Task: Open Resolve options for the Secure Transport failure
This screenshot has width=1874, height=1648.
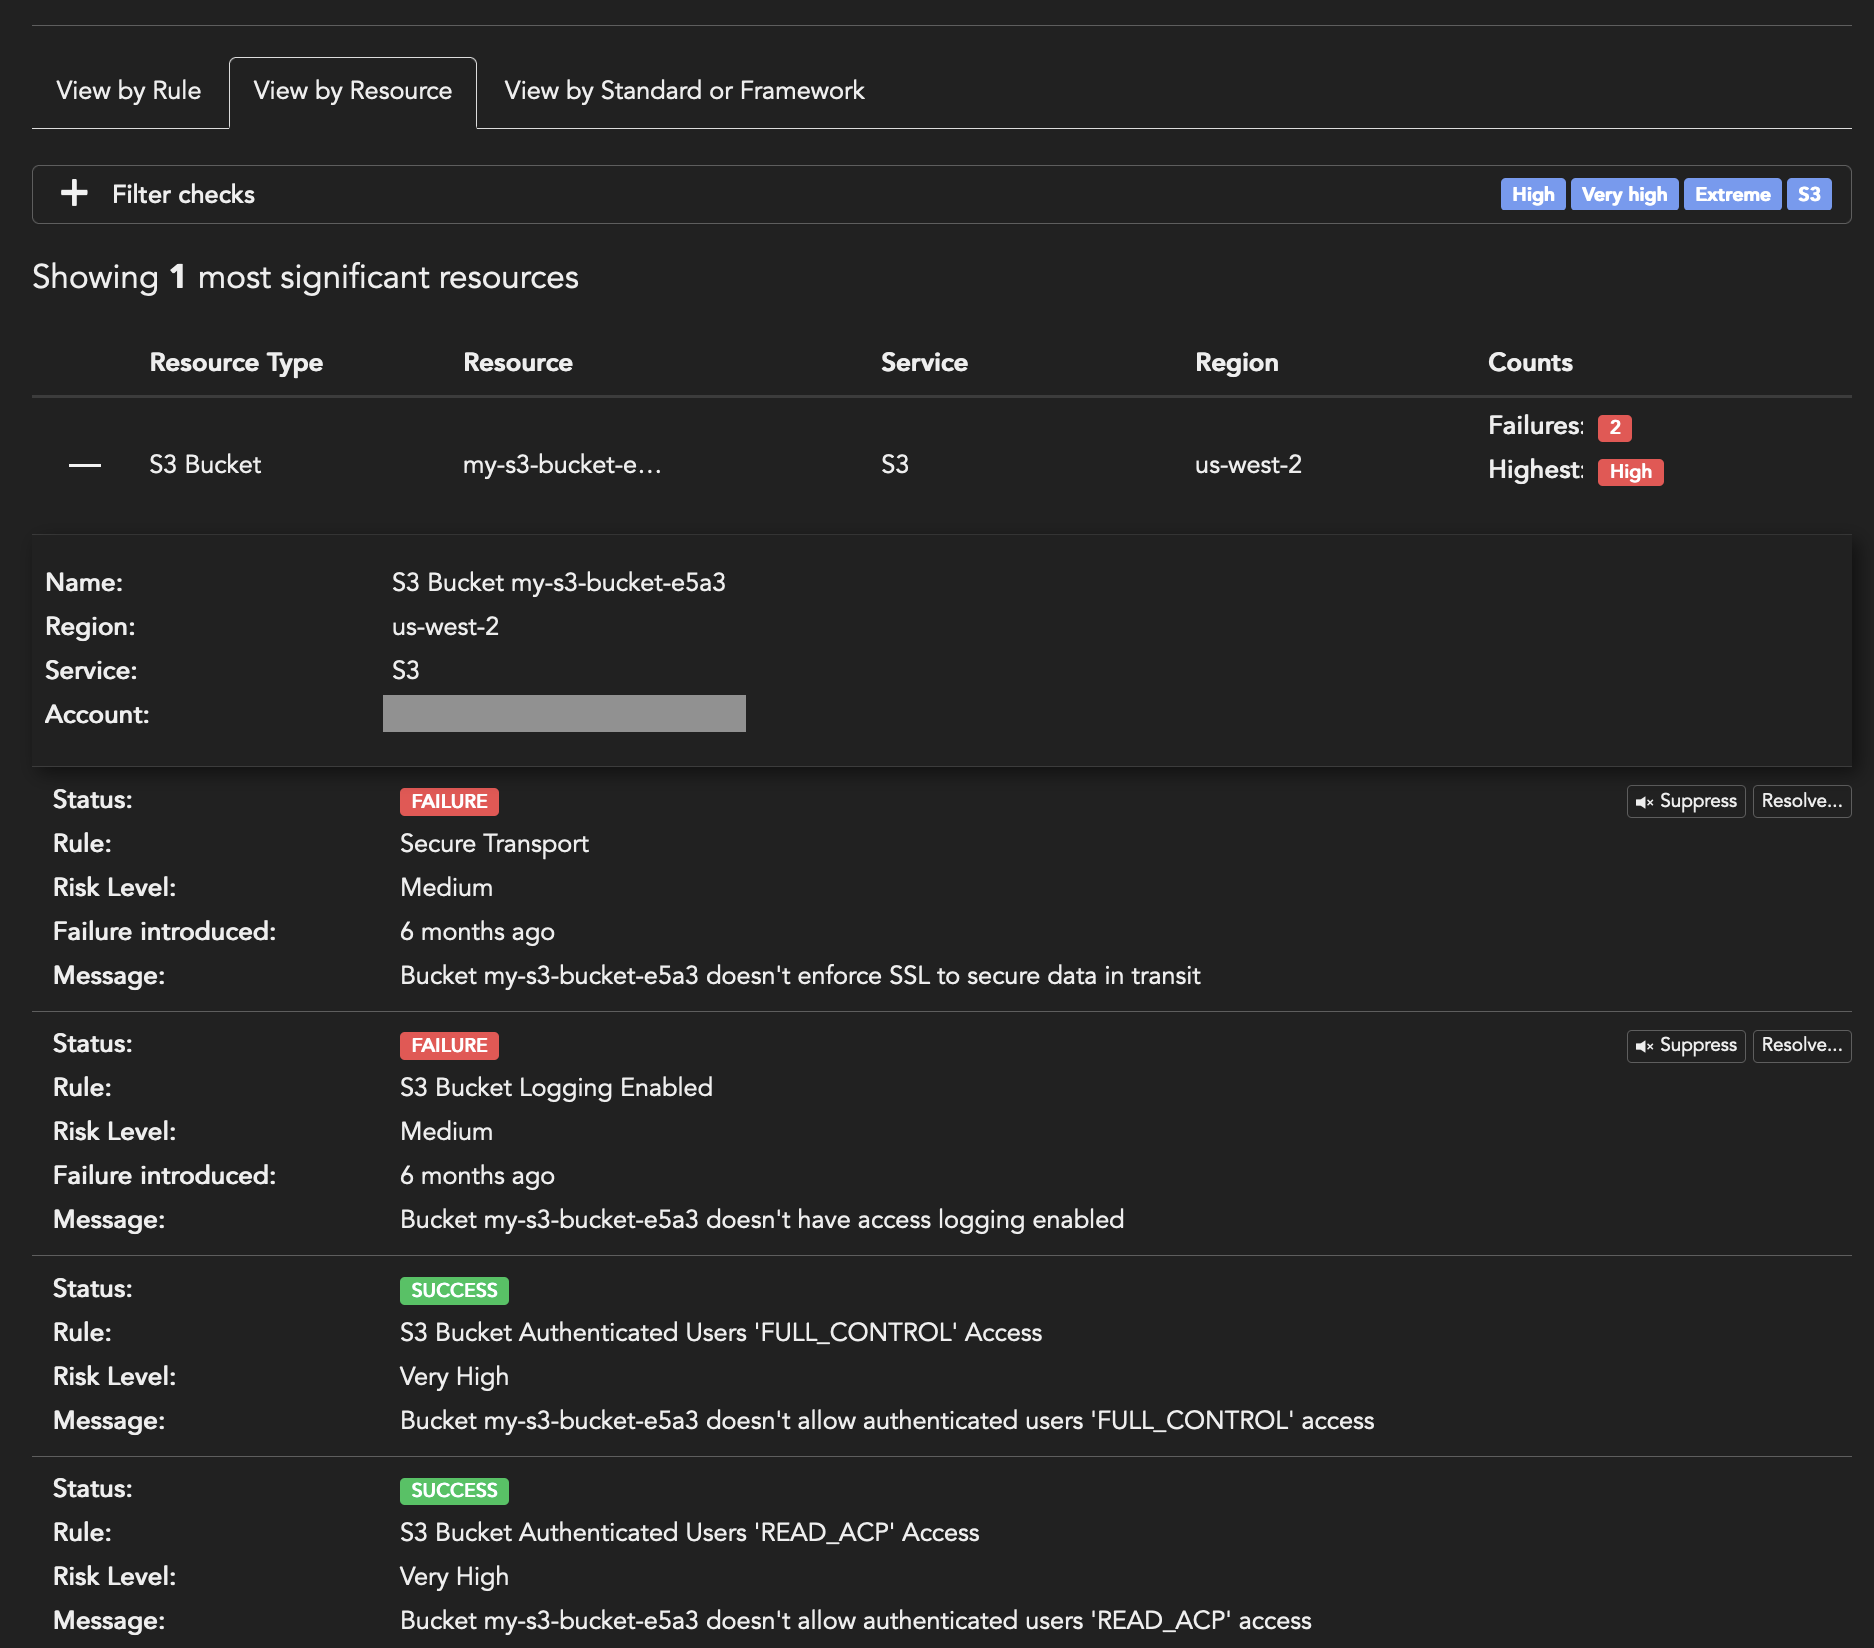Action: 1801,800
